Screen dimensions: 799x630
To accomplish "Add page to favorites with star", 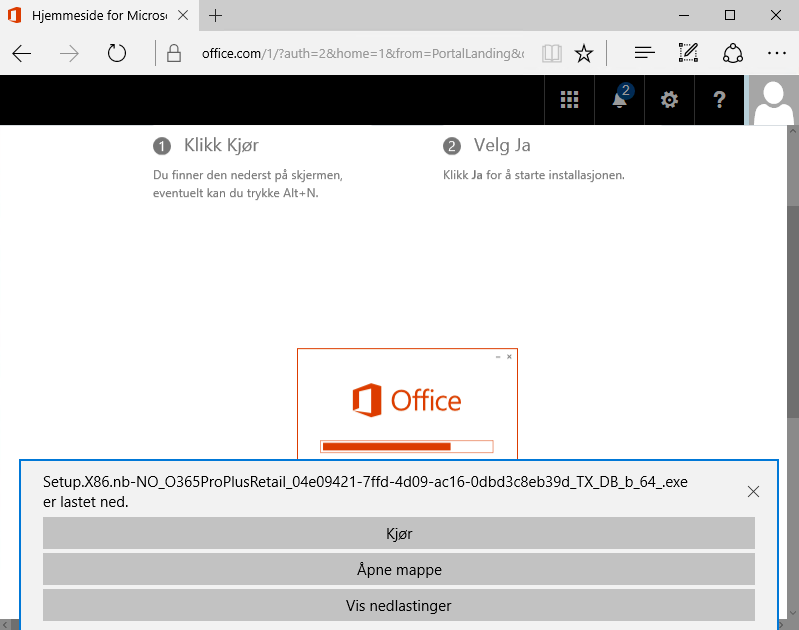I will coord(584,53).
